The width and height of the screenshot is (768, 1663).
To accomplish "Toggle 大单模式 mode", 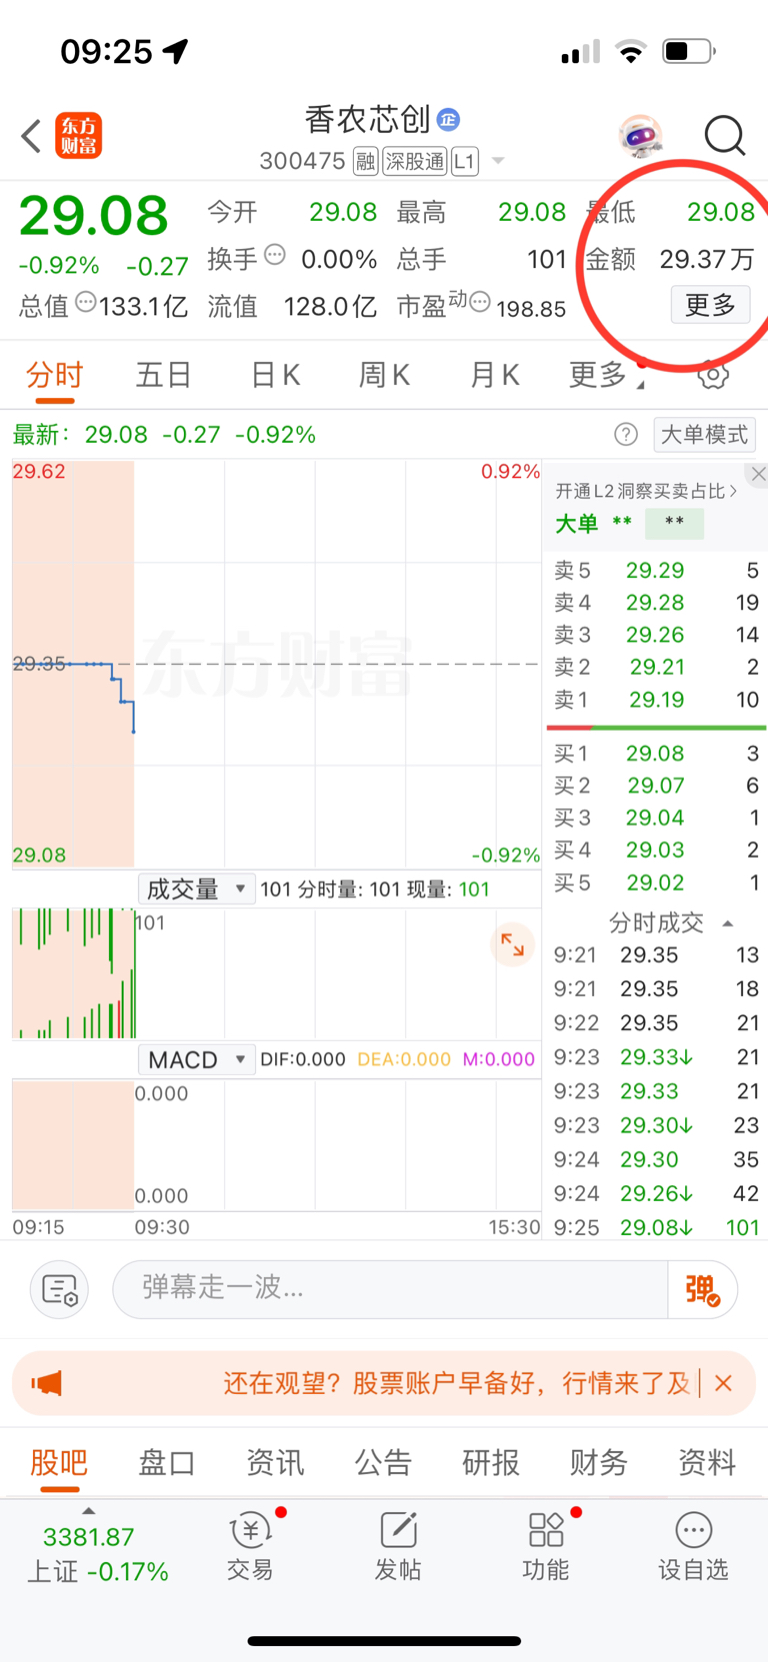I will (x=705, y=434).
